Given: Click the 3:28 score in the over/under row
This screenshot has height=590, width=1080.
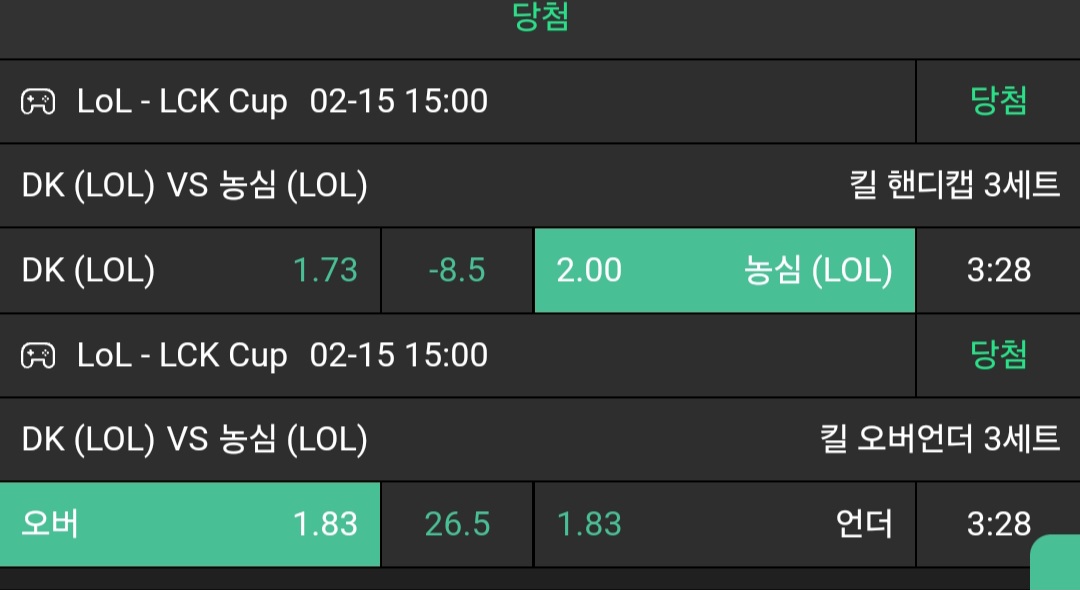Looking at the screenshot, I should coord(998,524).
